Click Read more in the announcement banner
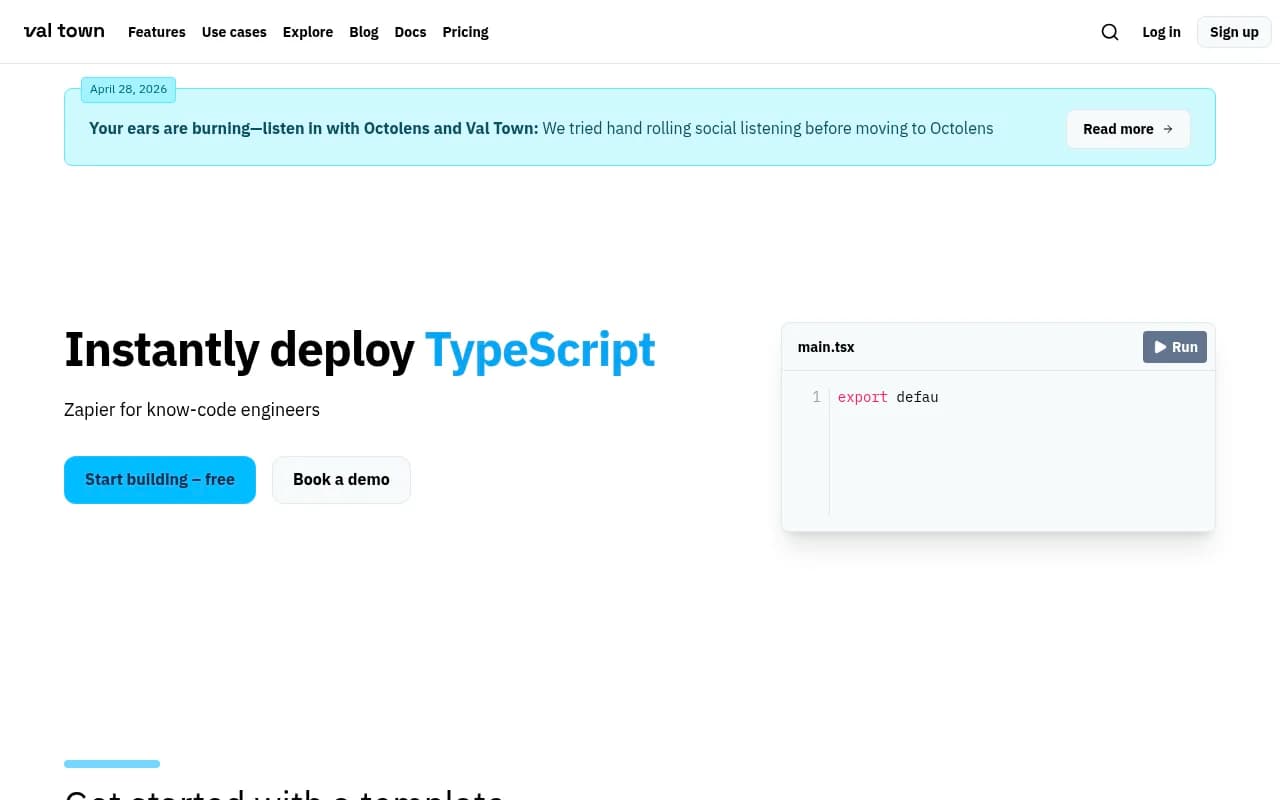Screen dimensions: 1280x800 tap(1128, 129)
